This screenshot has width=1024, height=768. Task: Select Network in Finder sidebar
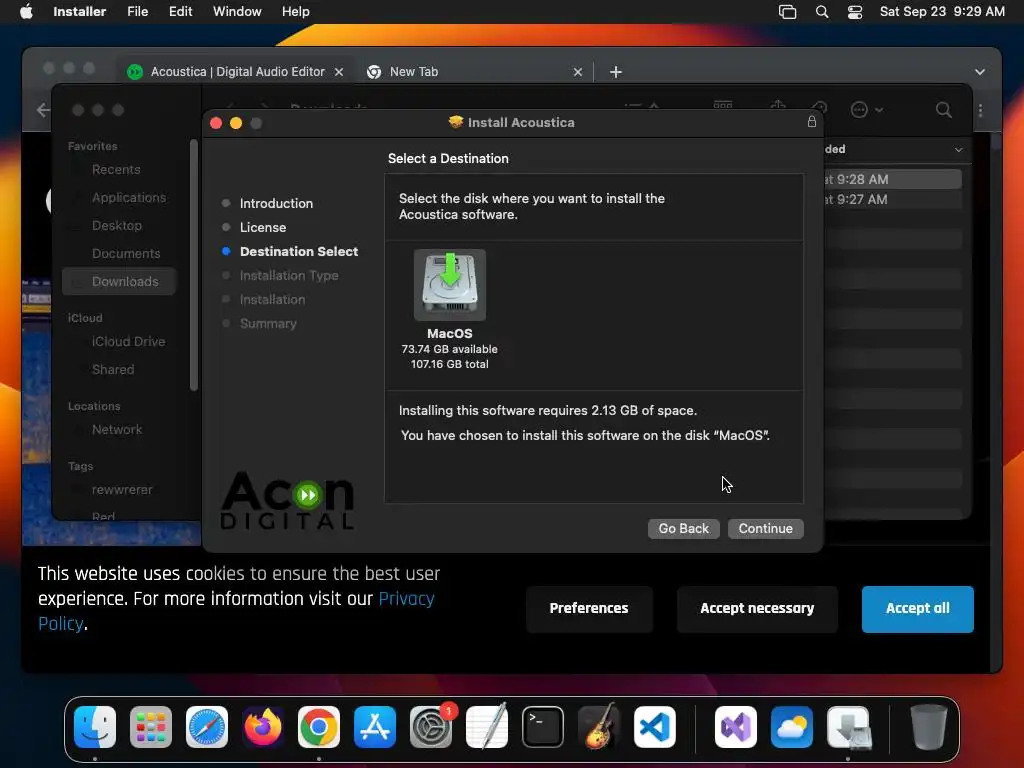coord(117,430)
